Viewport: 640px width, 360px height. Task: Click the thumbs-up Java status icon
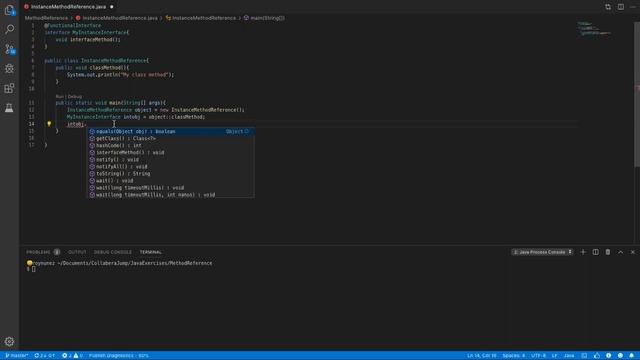point(597,356)
